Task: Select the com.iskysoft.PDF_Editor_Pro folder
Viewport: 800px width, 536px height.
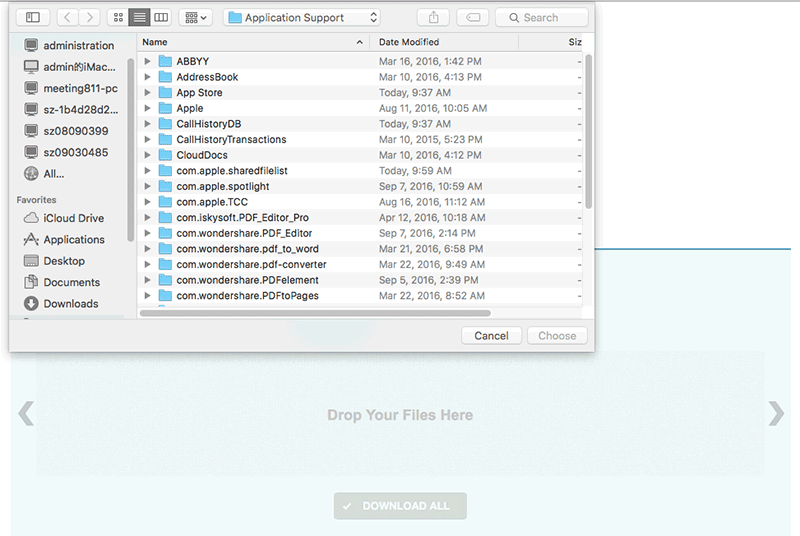Action: pyautogui.click(x=360, y=218)
